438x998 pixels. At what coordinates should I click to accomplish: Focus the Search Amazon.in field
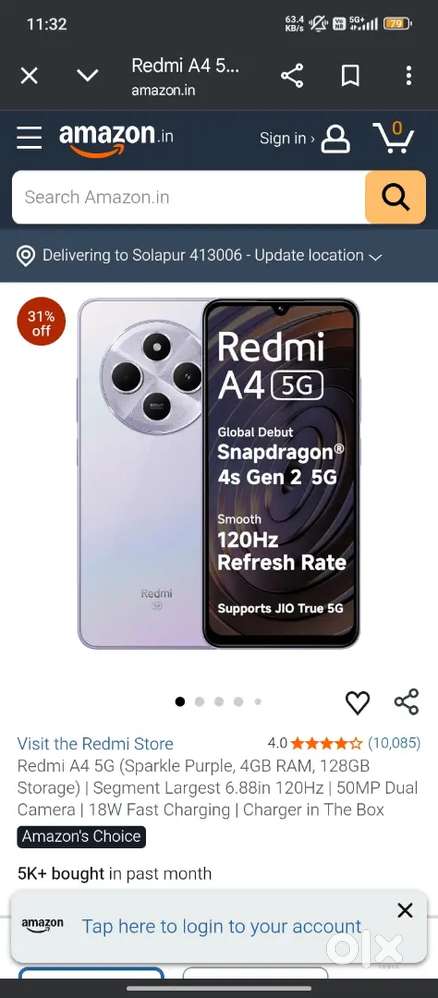point(188,197)
